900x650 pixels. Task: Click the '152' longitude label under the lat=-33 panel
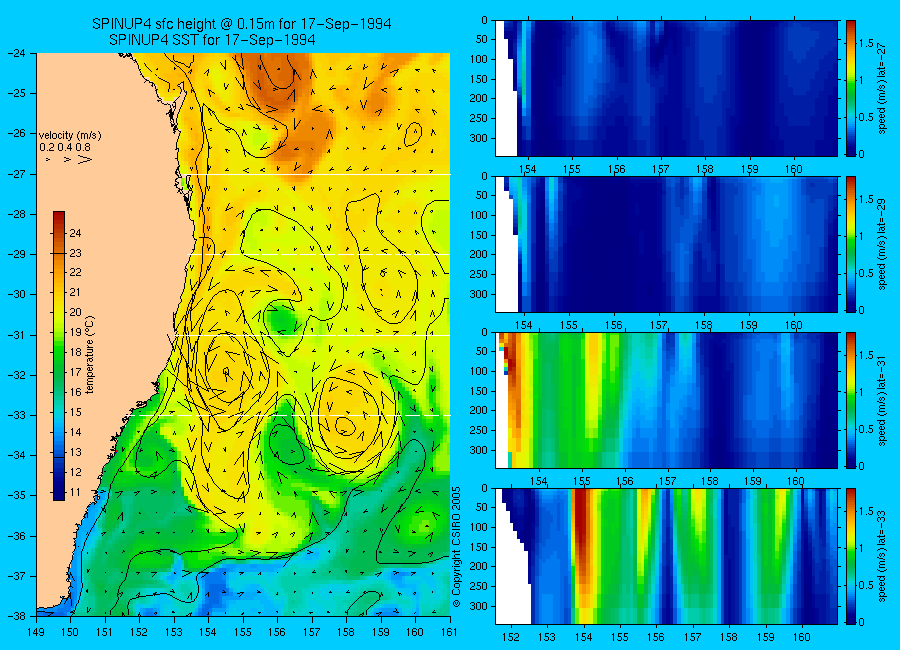point(510,637)
